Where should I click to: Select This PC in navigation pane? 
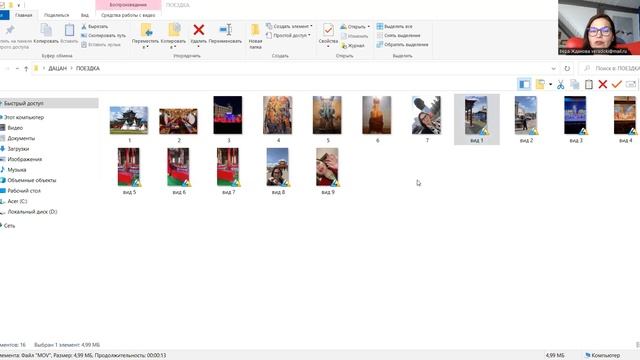point(24,117)
